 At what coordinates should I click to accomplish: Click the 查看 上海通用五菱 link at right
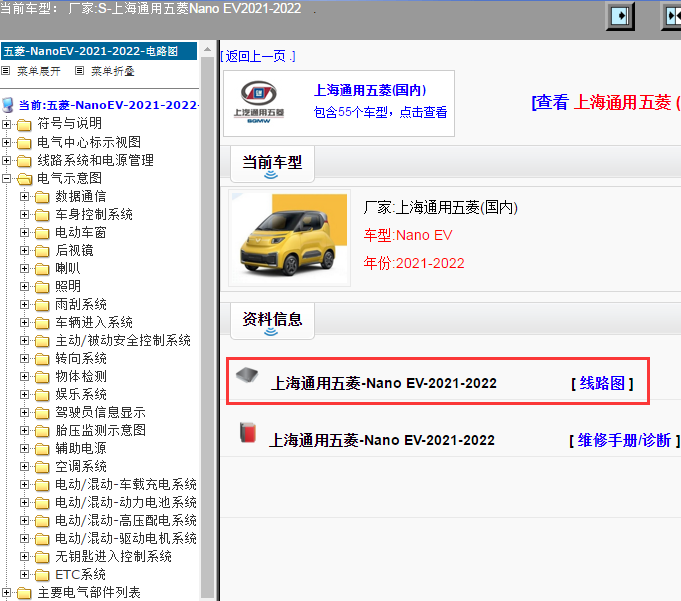[x=606, y=103]
